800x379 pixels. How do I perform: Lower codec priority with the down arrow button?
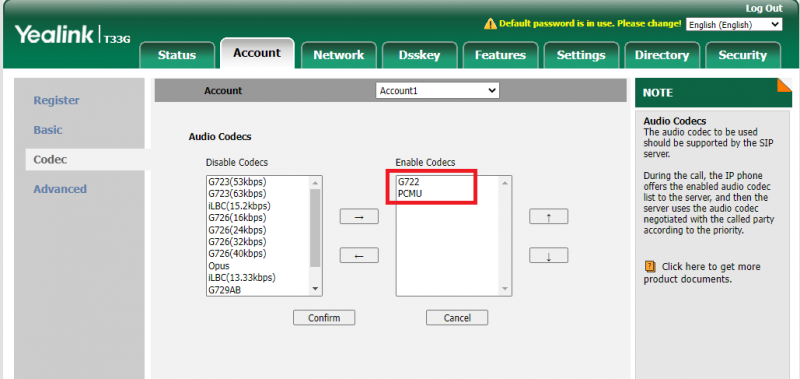(x=548, y=256)
